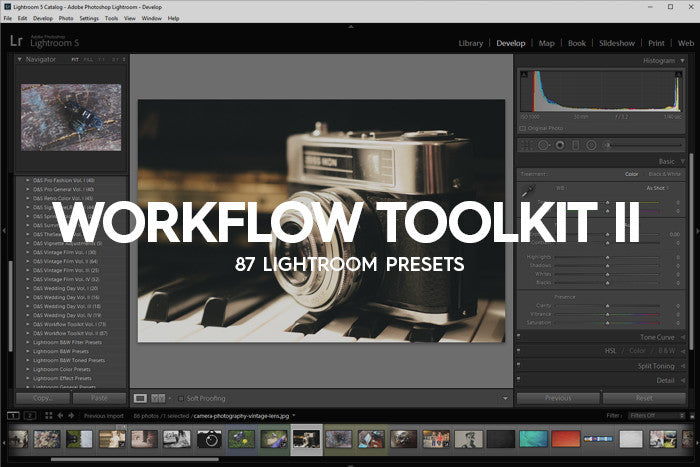
Task: Switch to Before/After Y|Y view icon
Action: coord(158,398)
